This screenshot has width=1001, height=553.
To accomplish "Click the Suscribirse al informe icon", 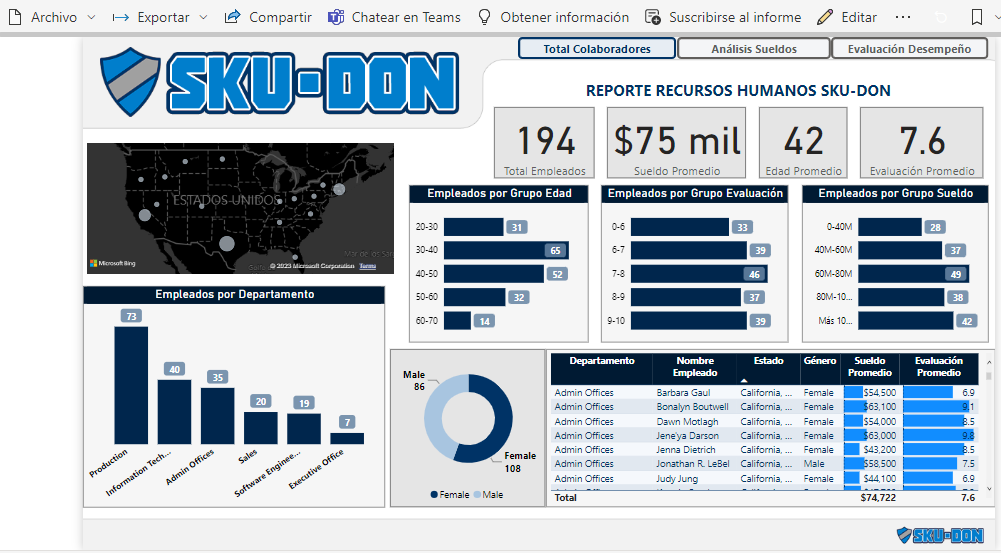I will pos(653,17).
